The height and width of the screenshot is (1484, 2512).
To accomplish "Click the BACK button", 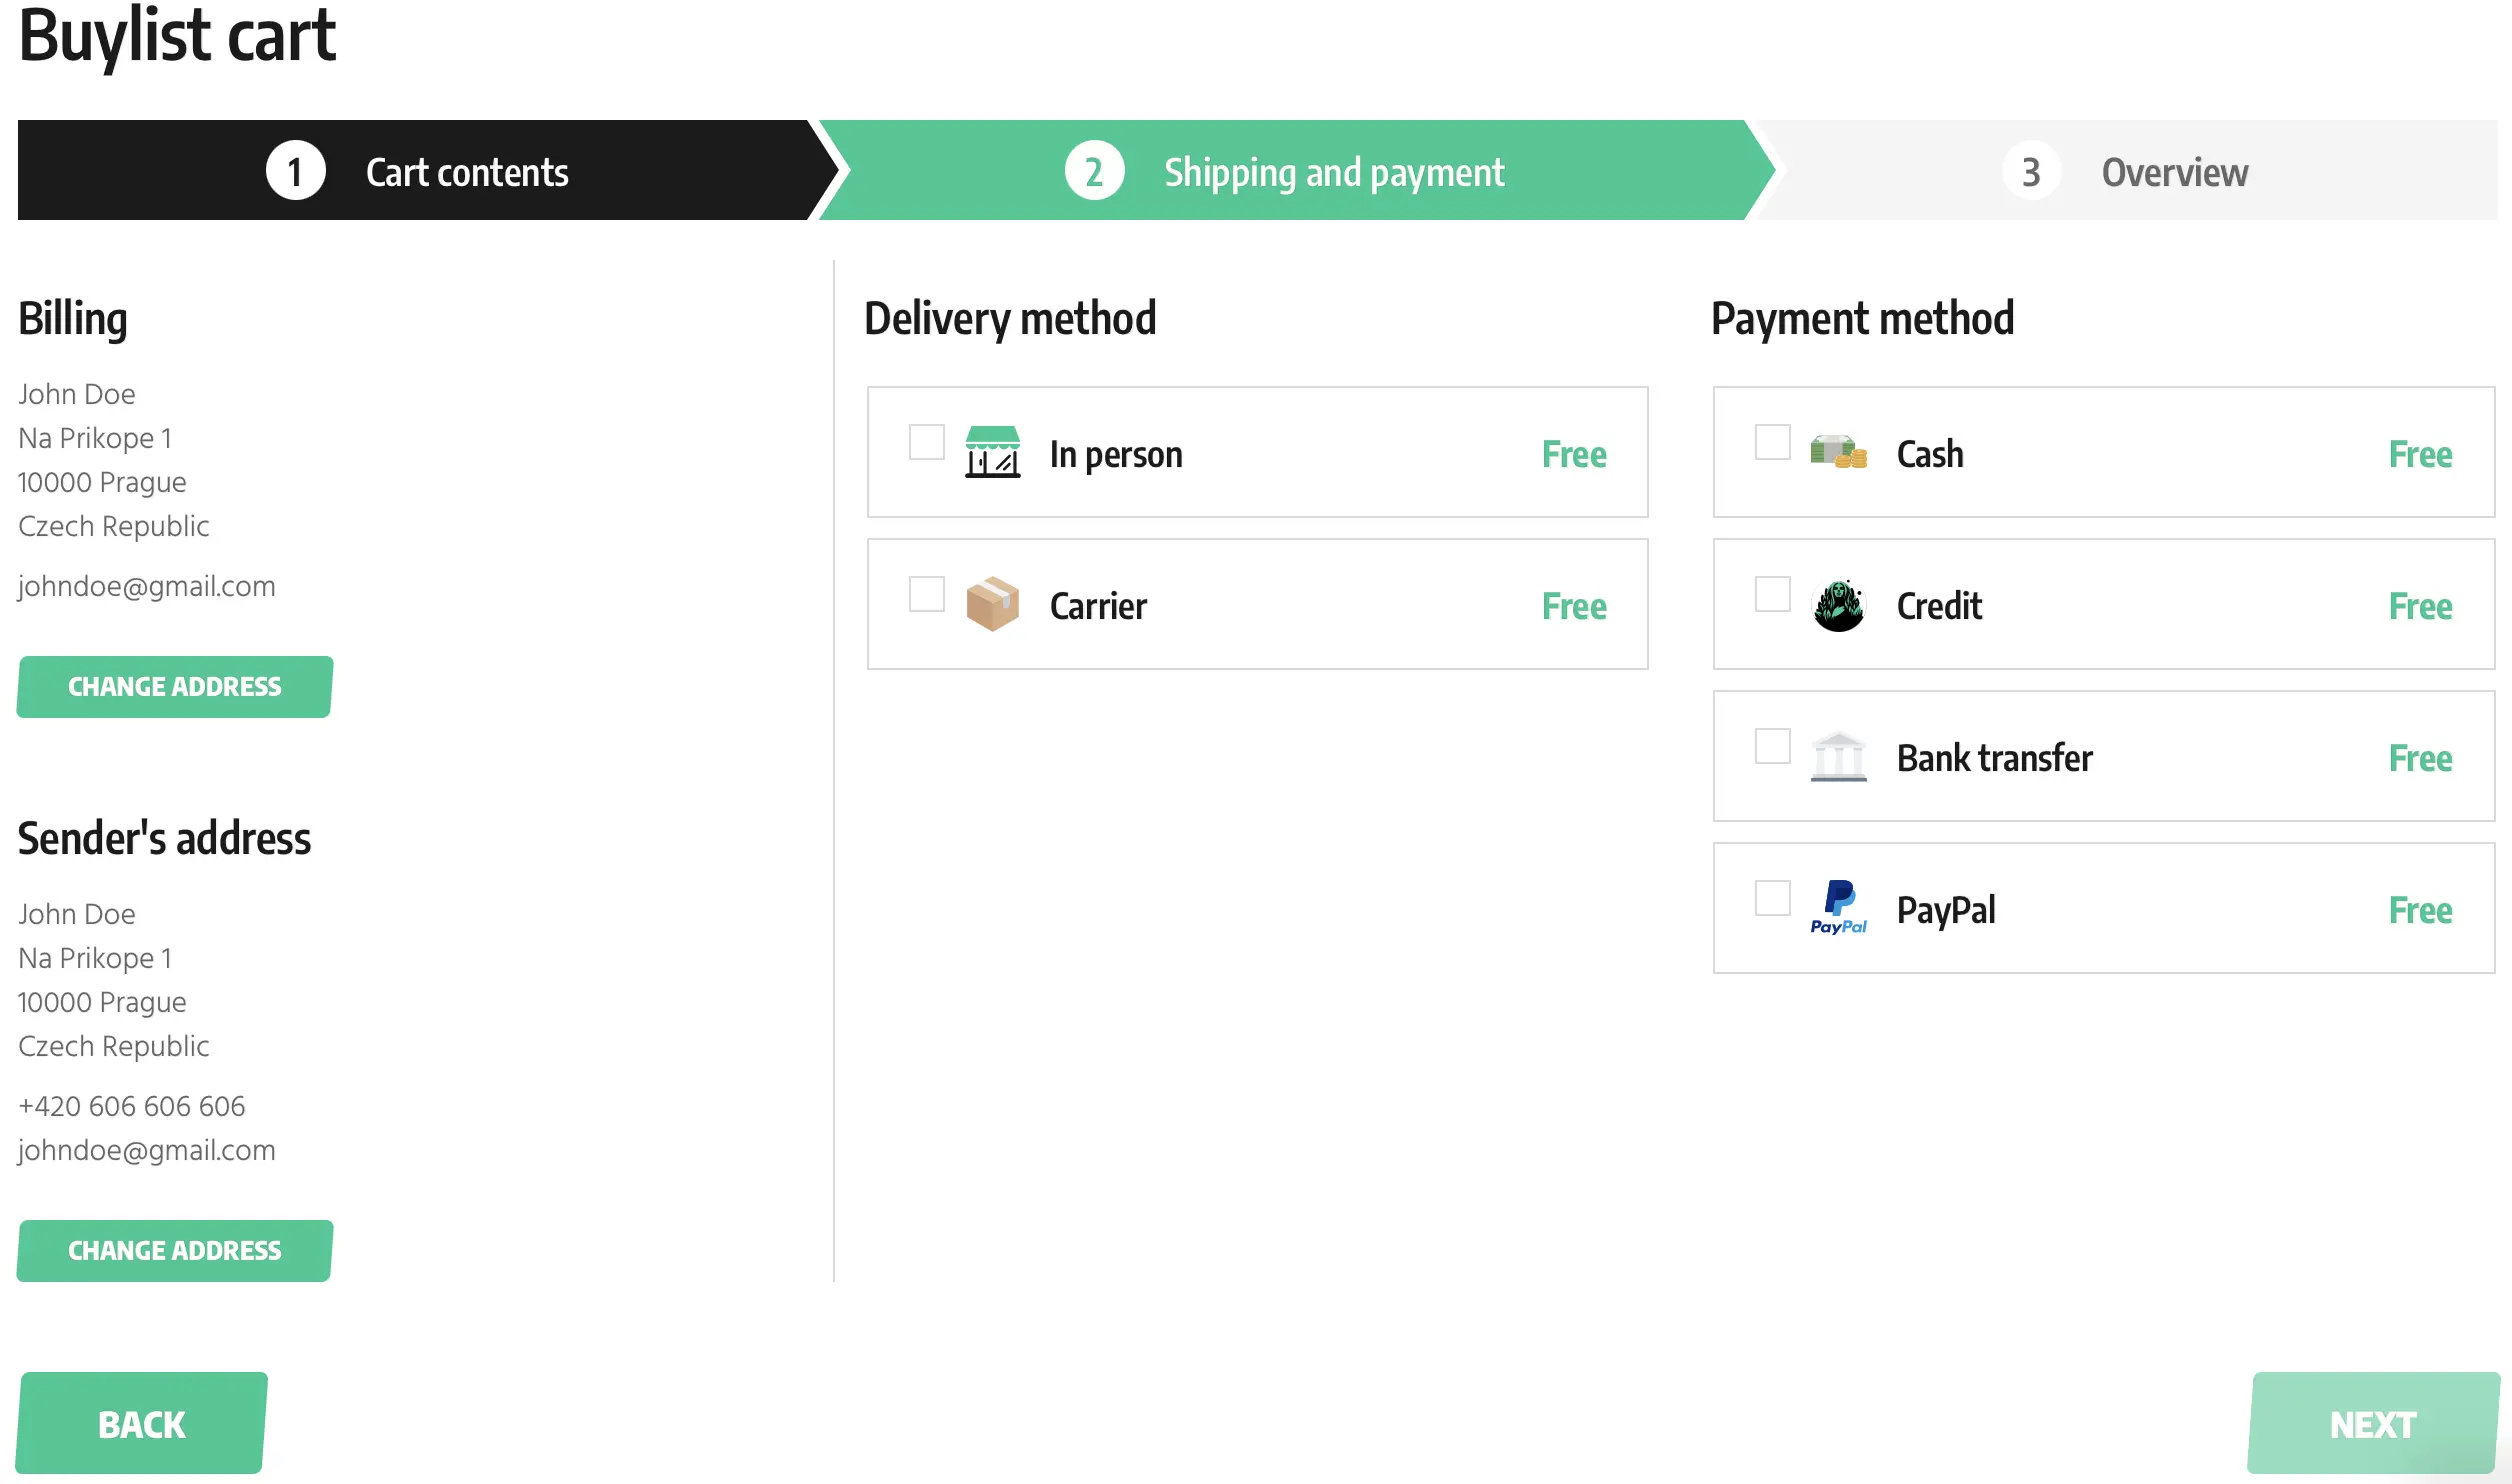I will point(143,1422).
